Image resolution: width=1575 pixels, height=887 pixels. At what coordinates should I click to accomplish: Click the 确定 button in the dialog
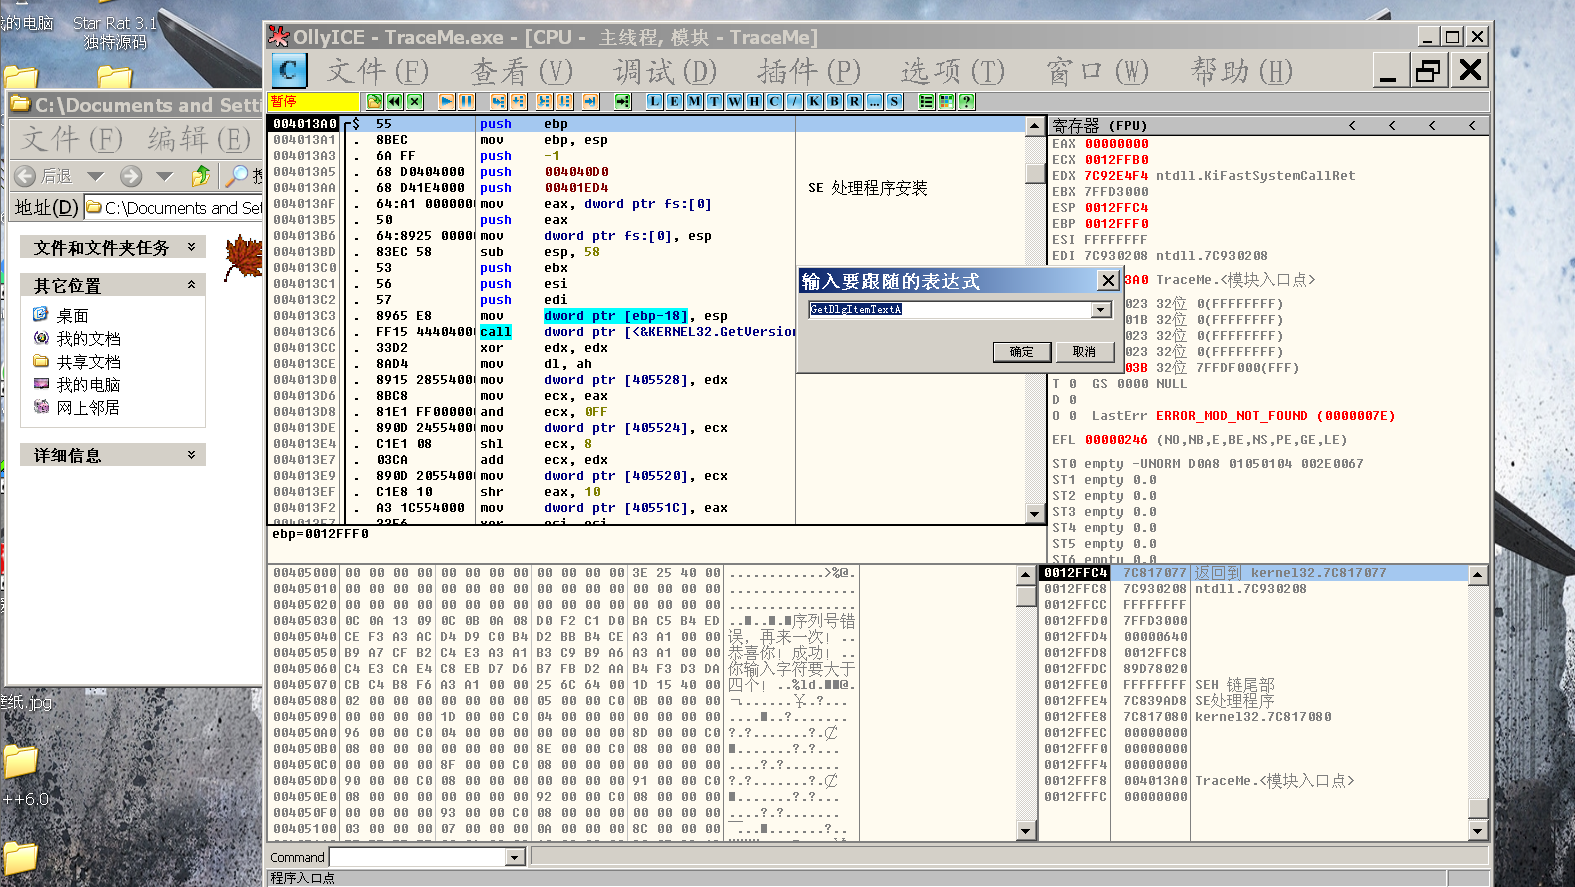1021,352
